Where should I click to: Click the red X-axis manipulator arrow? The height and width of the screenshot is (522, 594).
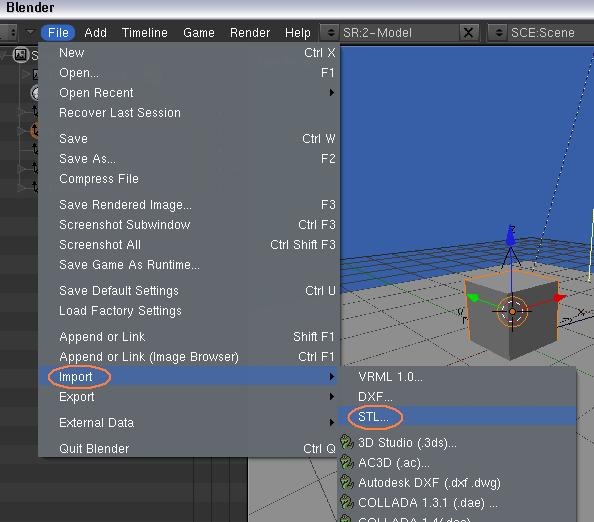coord(560,298)
